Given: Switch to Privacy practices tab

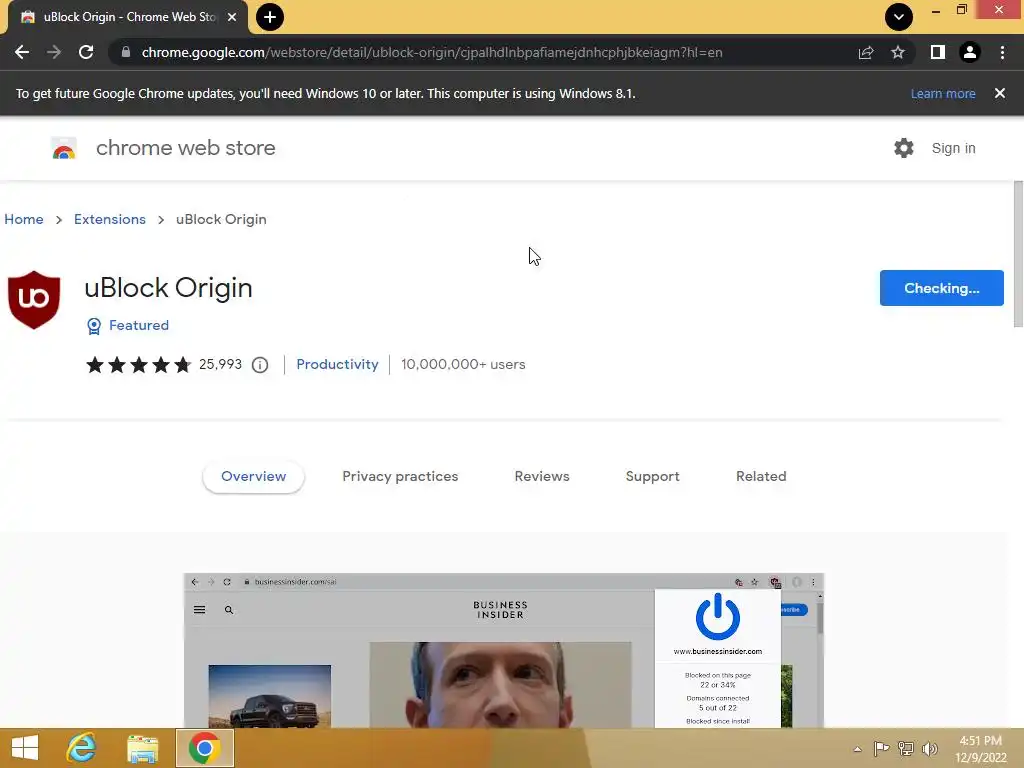Looking at the screenshot, I should (400, 477).
